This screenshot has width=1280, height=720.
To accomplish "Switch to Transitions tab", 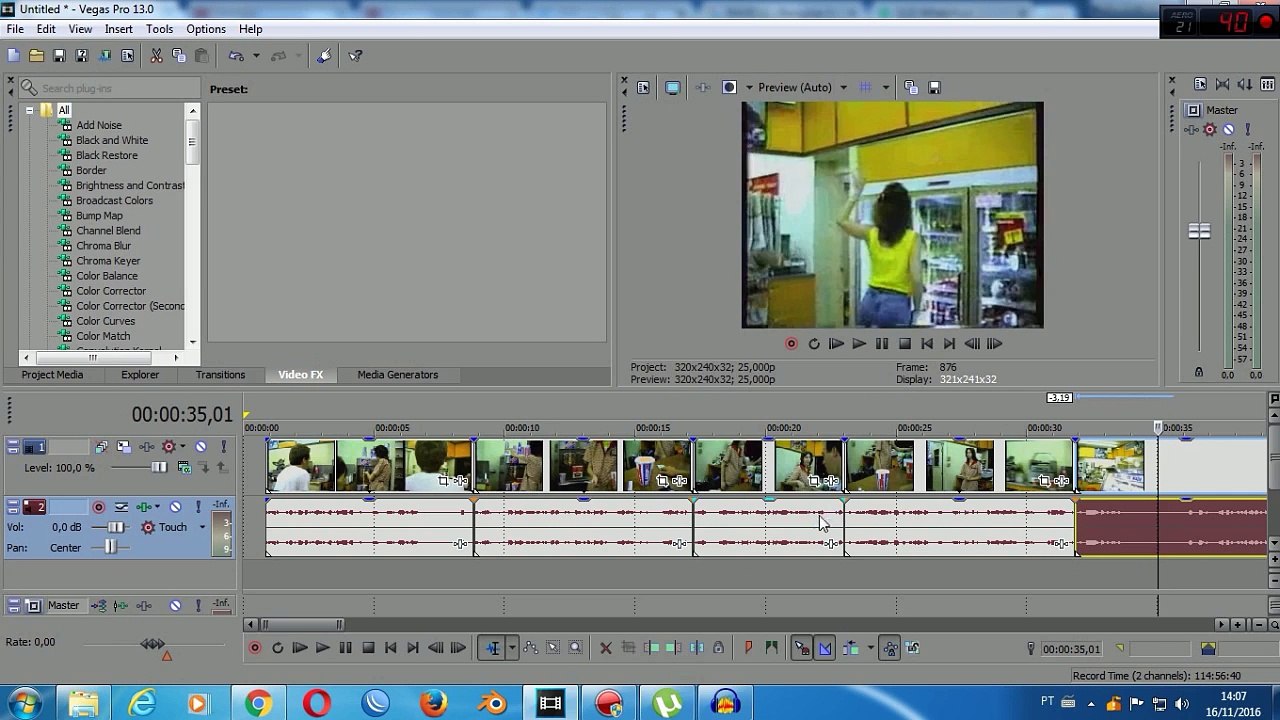I will [220, 374].
